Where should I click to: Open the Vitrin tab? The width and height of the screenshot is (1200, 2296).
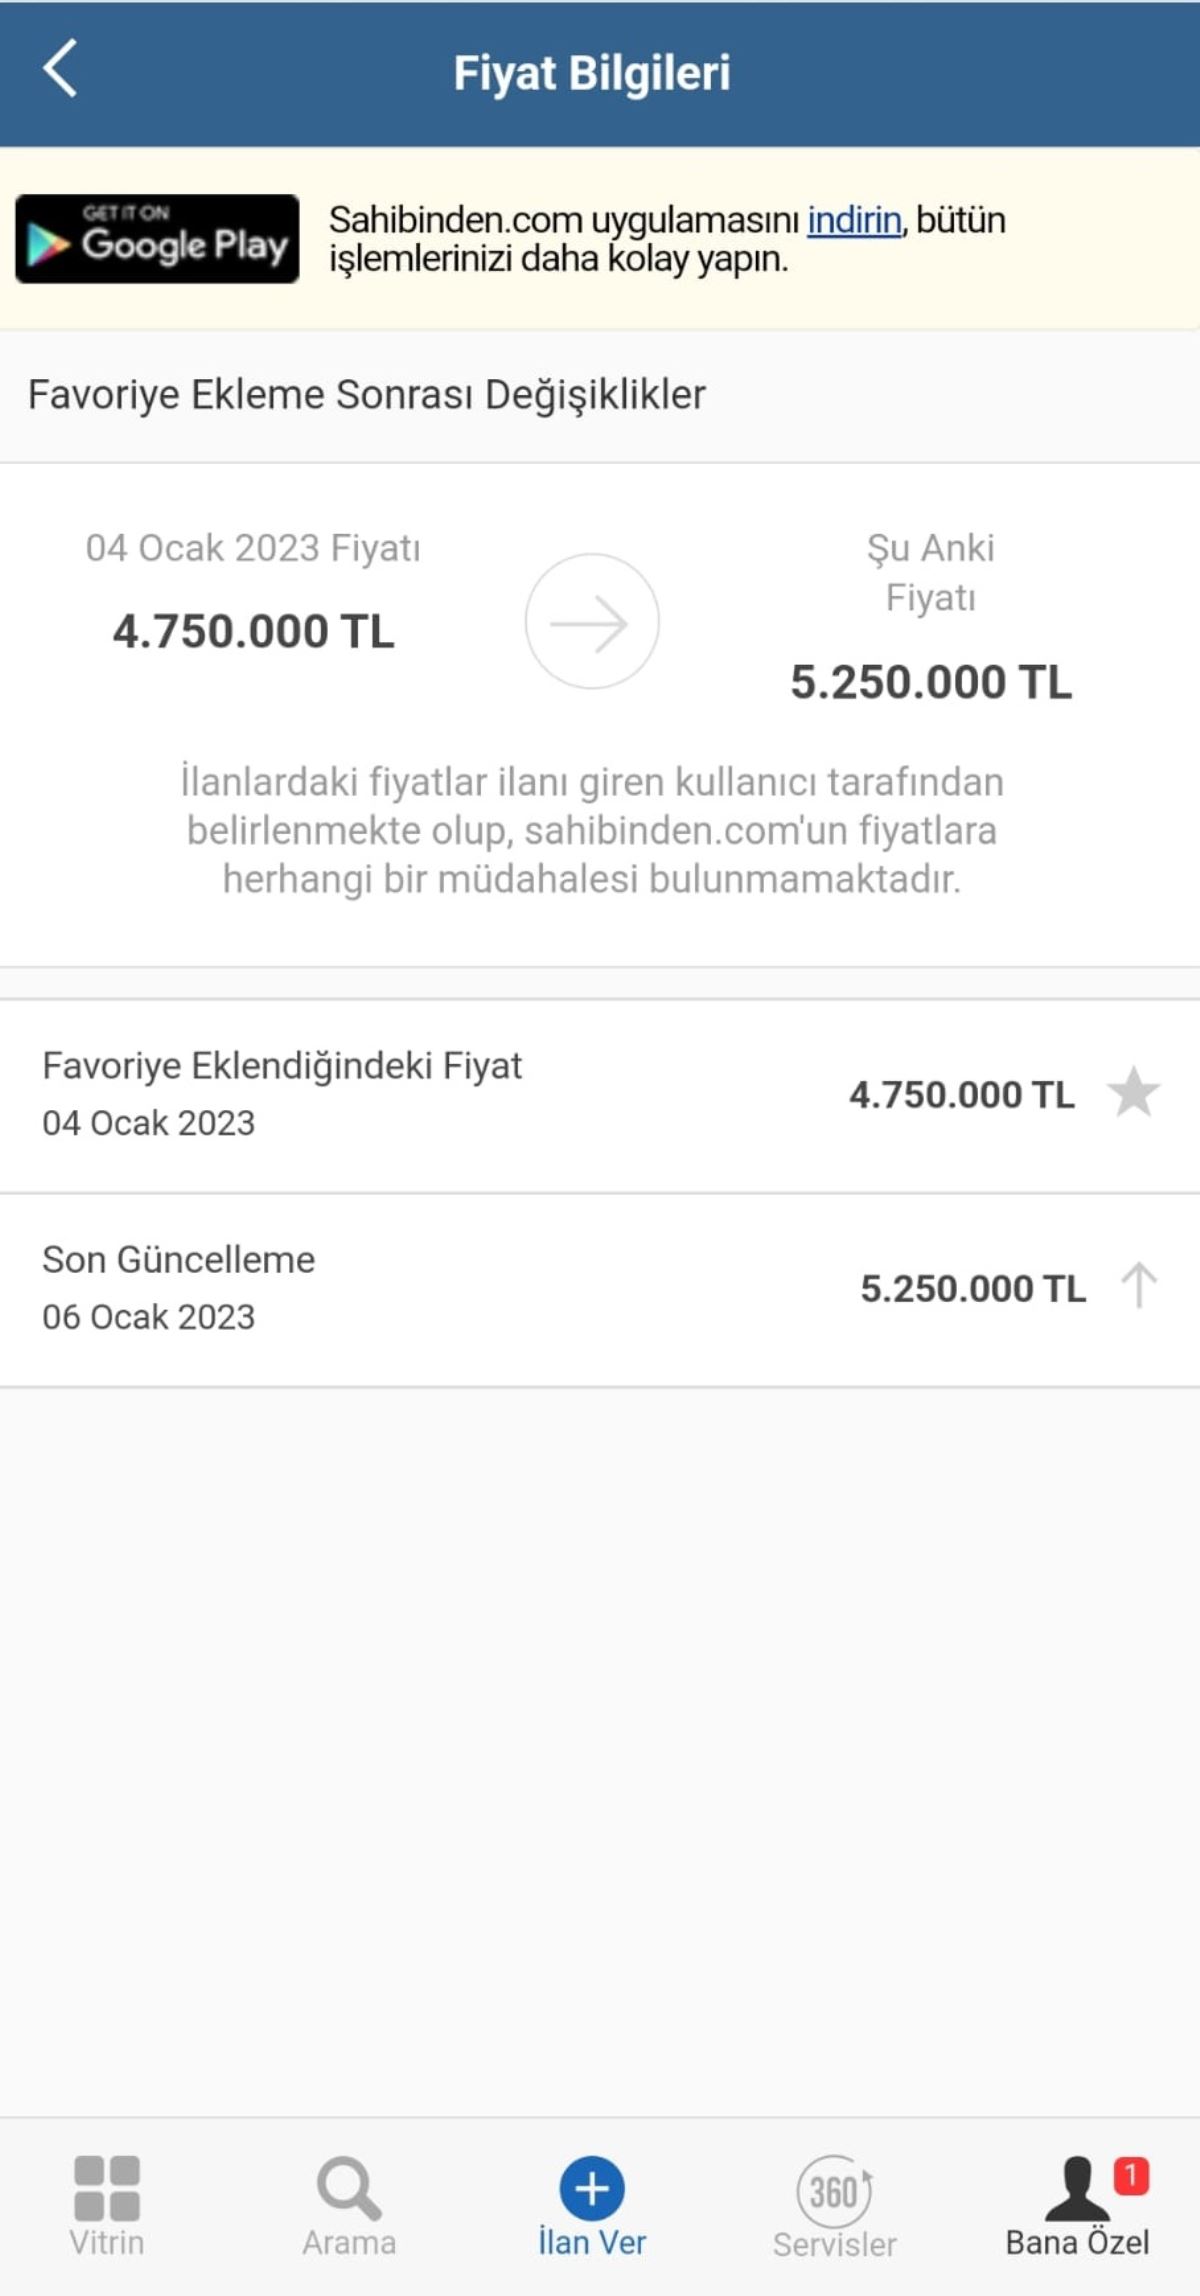107,2206
